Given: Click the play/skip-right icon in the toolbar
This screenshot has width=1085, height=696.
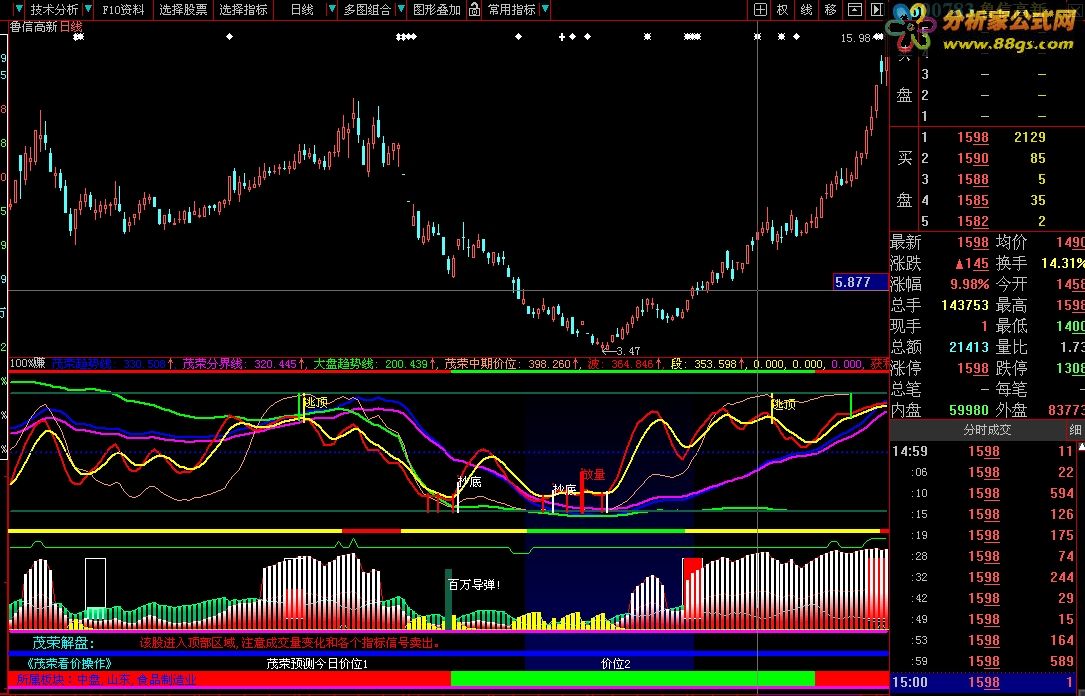Looking at the screenshot, I should [876, 10].
